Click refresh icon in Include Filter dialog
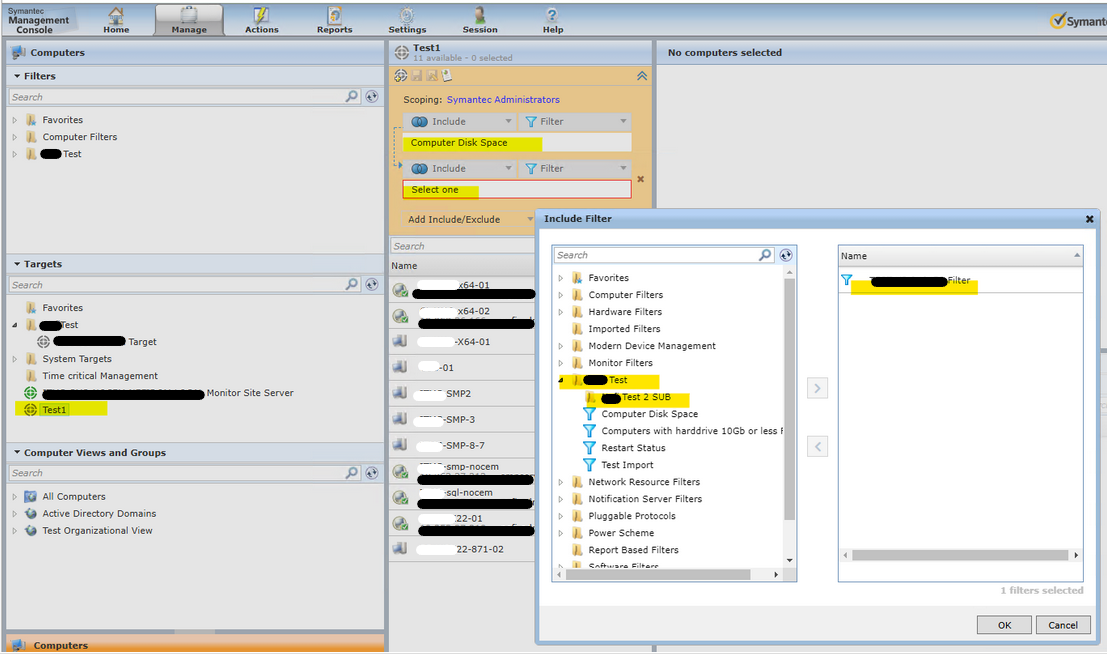The width and height of the screenshot is (1107, 656). point(786,255)
